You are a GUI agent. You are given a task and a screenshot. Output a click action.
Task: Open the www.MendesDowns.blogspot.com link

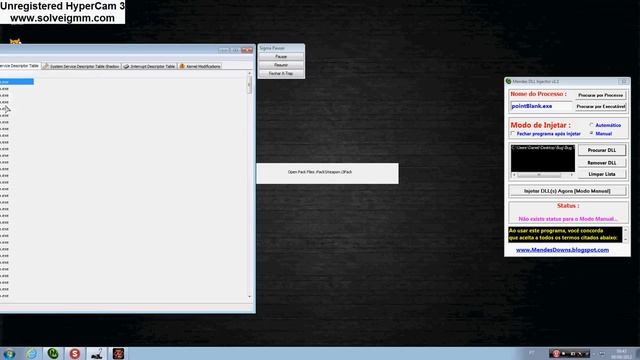click(x=562, y=250)
